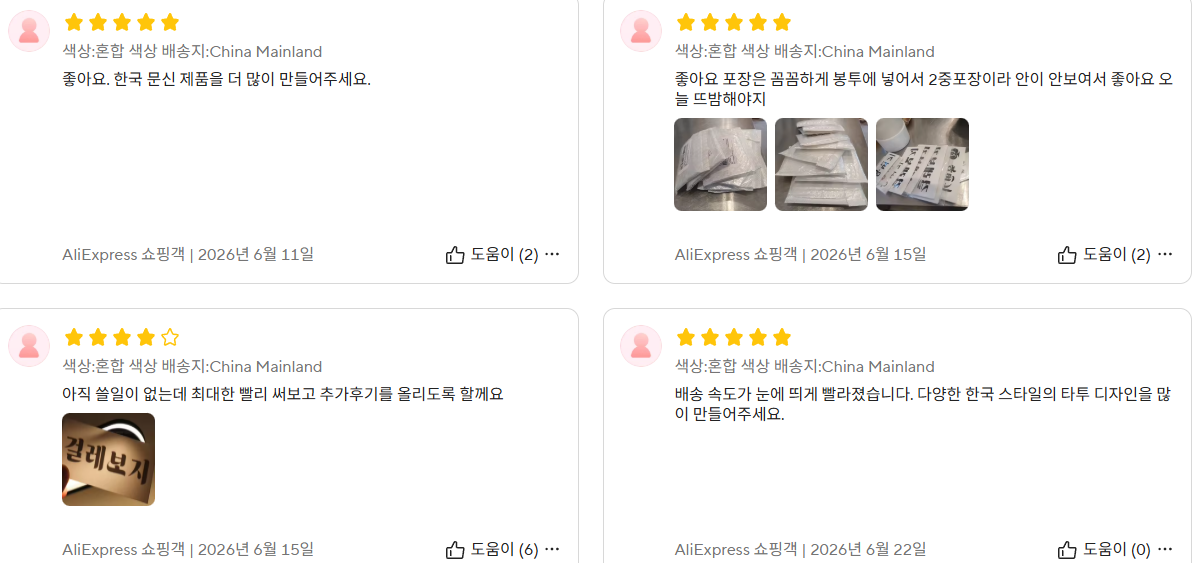The height and width of the screenshot is (563, 1200).
Task: Click avatar of the 4-star reviewer
Action: pos(29,346)
